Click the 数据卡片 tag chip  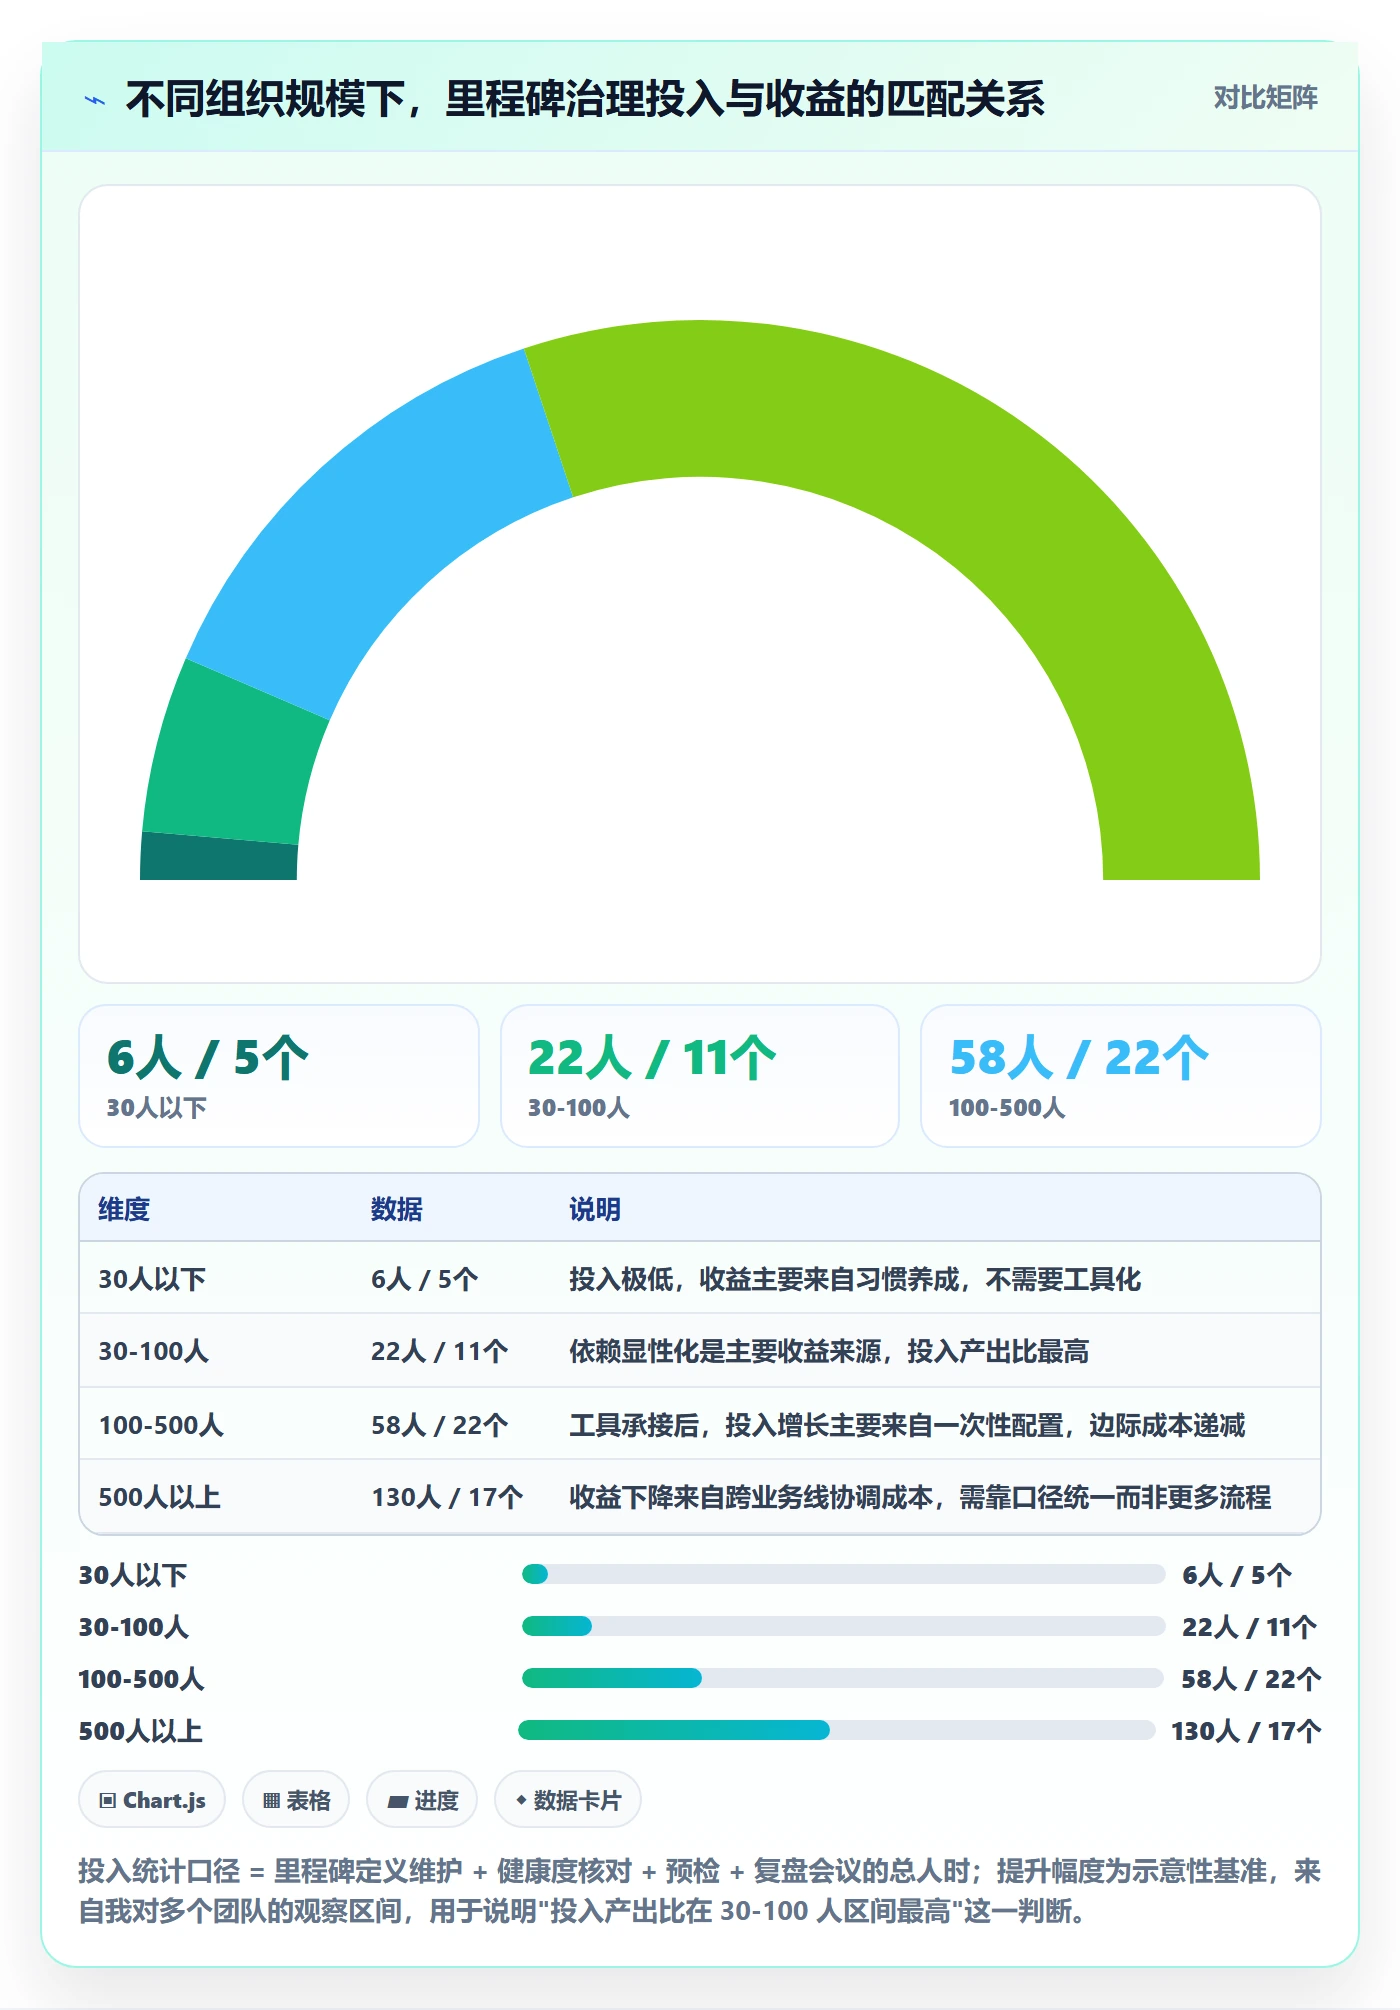coord(568,1800)
